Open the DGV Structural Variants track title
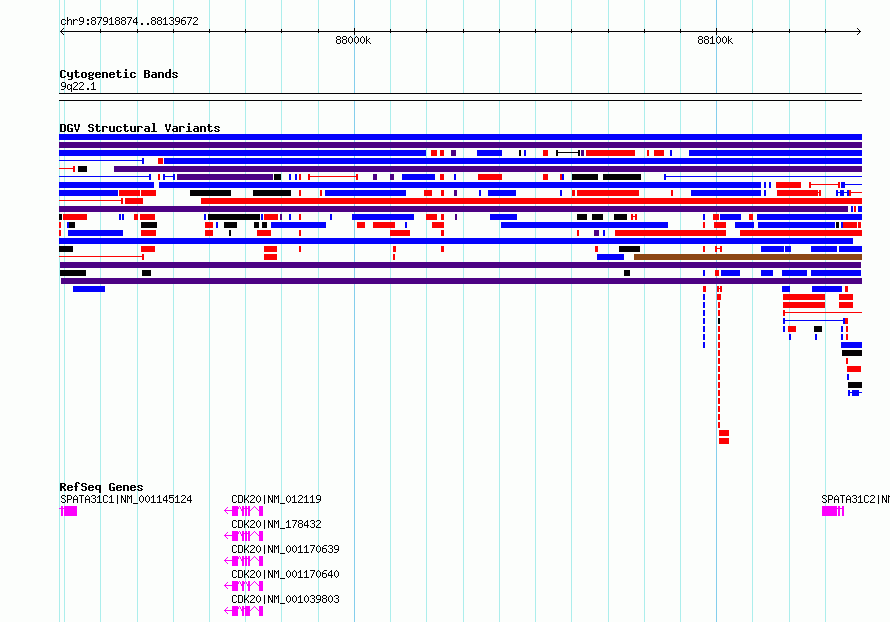Screen dimensions: 890x622 point(140,128)
